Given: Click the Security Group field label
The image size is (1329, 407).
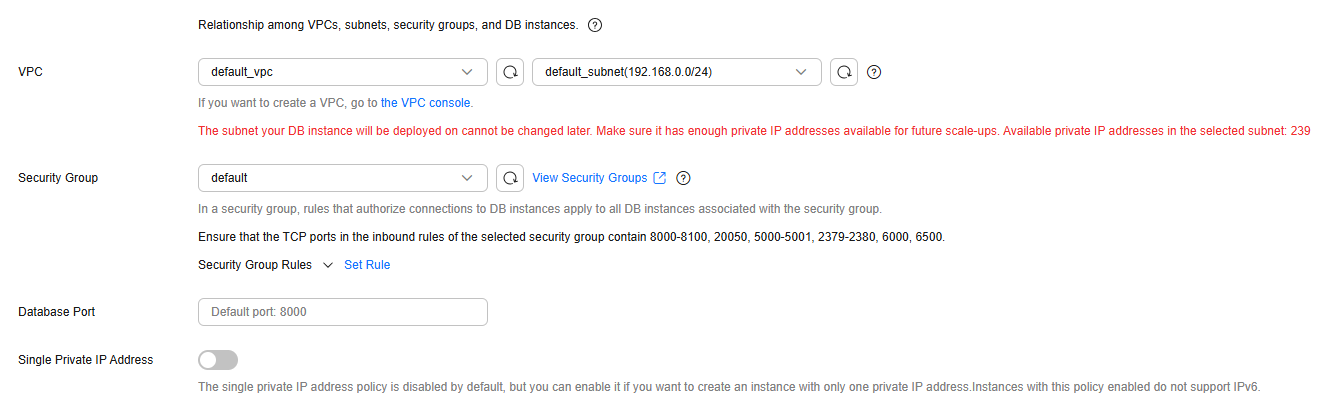Looking at the screenshot, I should [x=58, y=178].
